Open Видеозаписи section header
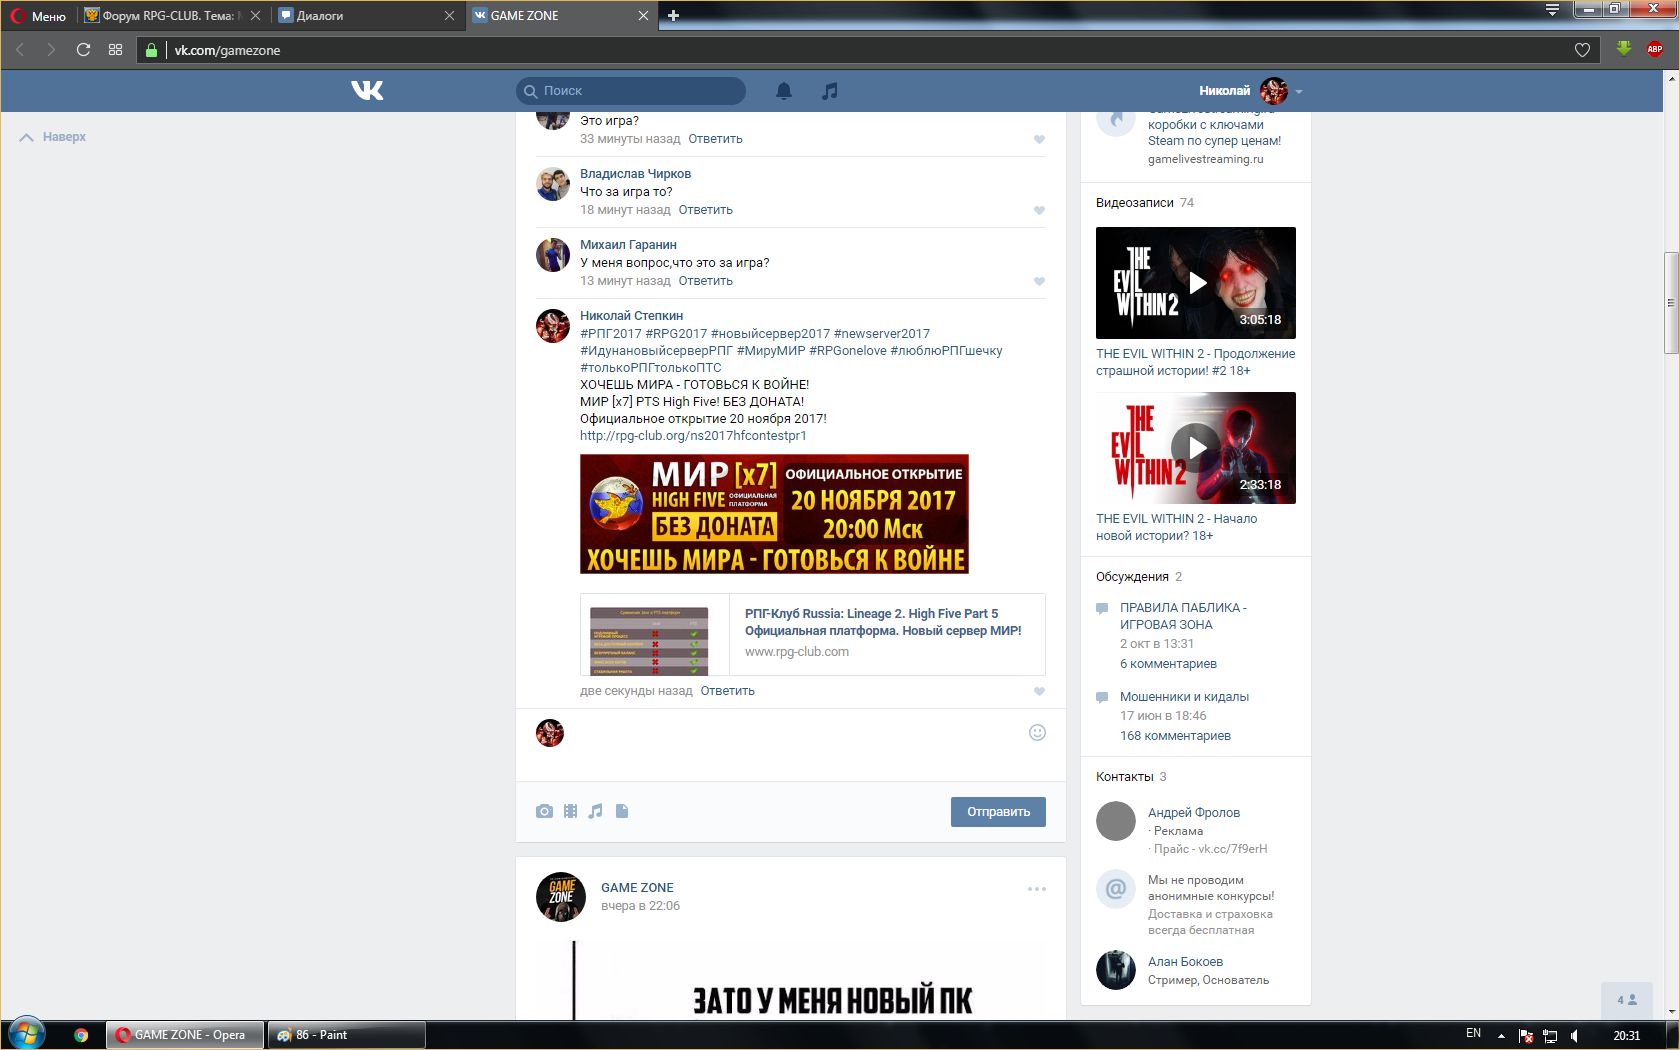 click(x=1135, y=203)
